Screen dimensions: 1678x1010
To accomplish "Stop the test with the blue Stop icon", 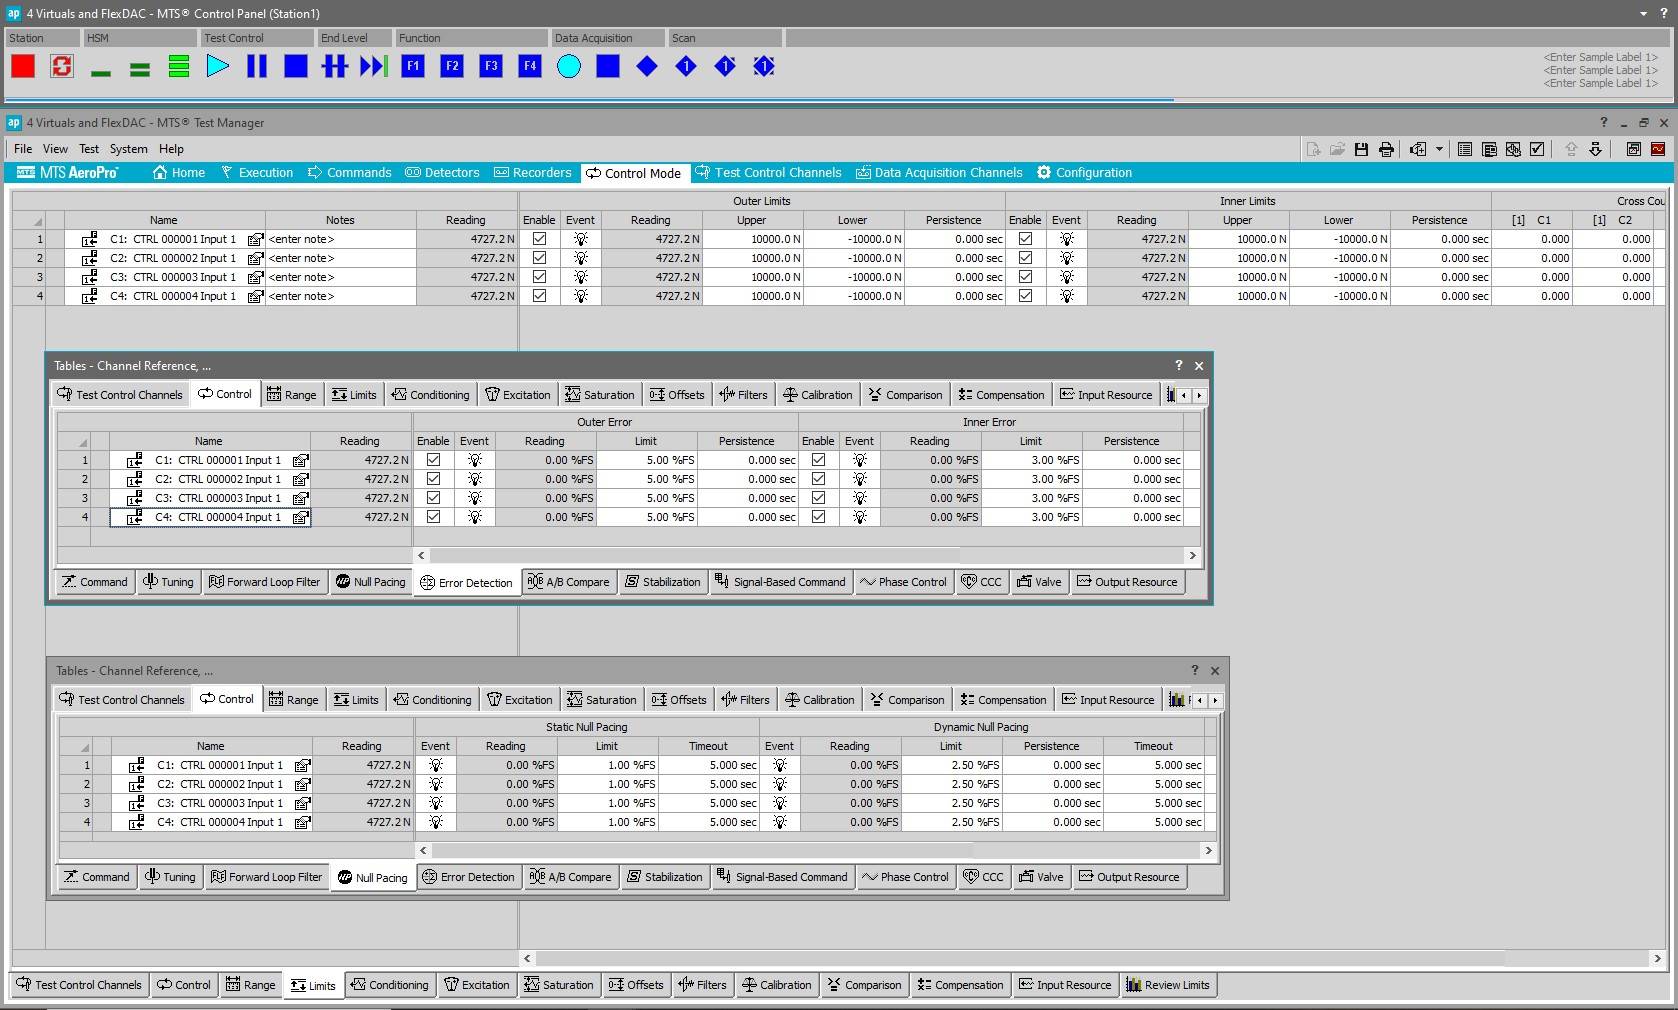I will (296, 67).
